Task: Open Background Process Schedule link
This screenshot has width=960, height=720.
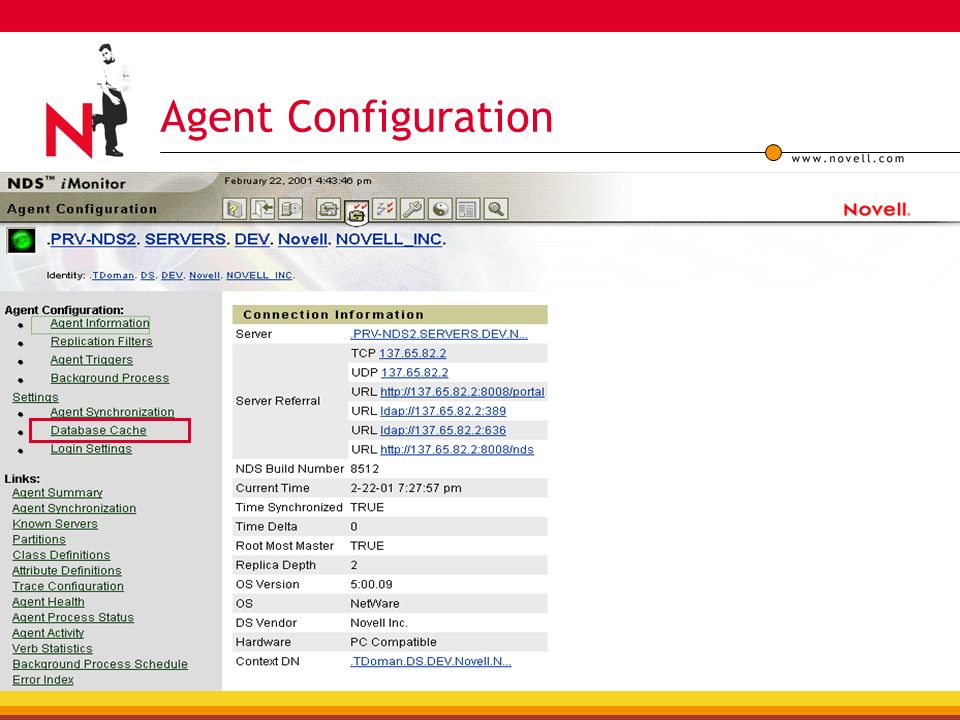Action: coord(100,664)
